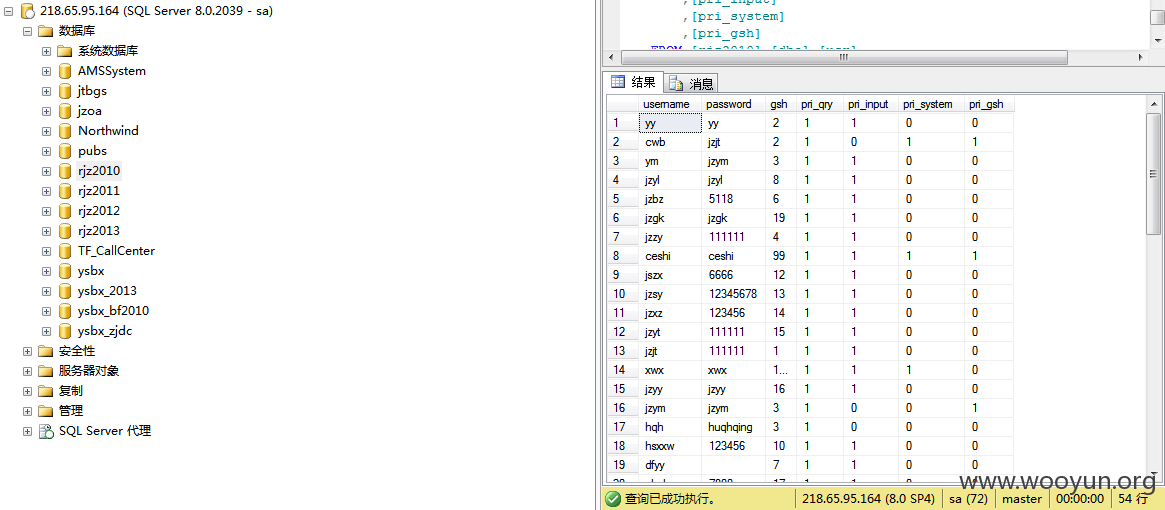Click the ysbx database cylinder icon
The image size is (1165, 510).
click(65, 271)
